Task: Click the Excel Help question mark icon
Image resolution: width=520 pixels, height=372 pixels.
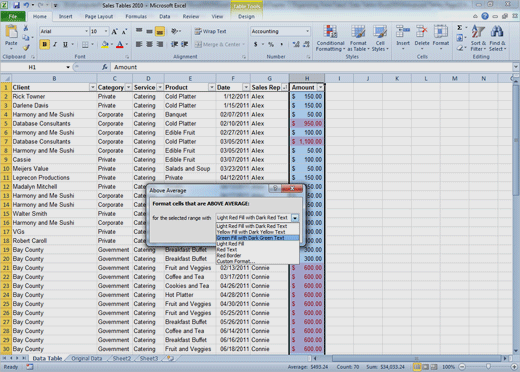Action: (485, 16)
